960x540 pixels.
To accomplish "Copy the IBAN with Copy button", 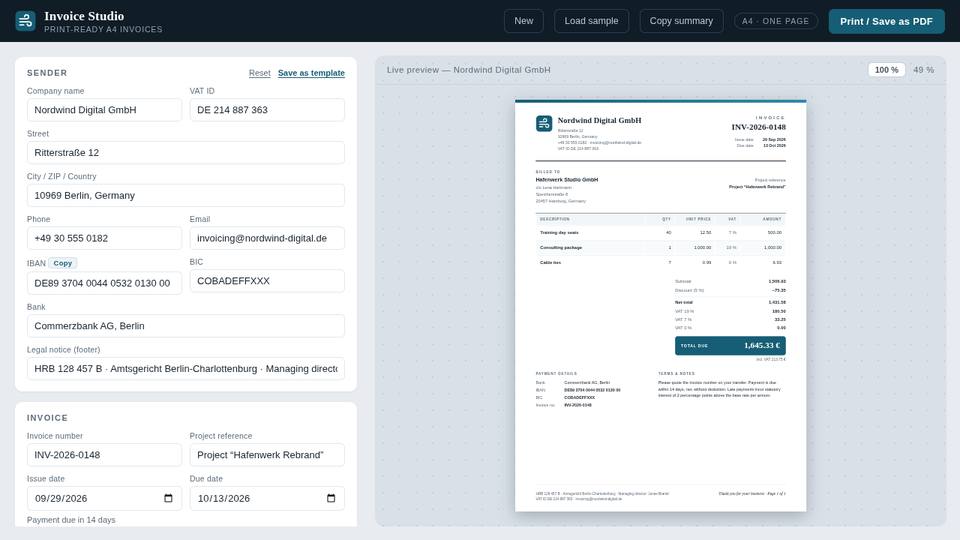I will [62, 263].
